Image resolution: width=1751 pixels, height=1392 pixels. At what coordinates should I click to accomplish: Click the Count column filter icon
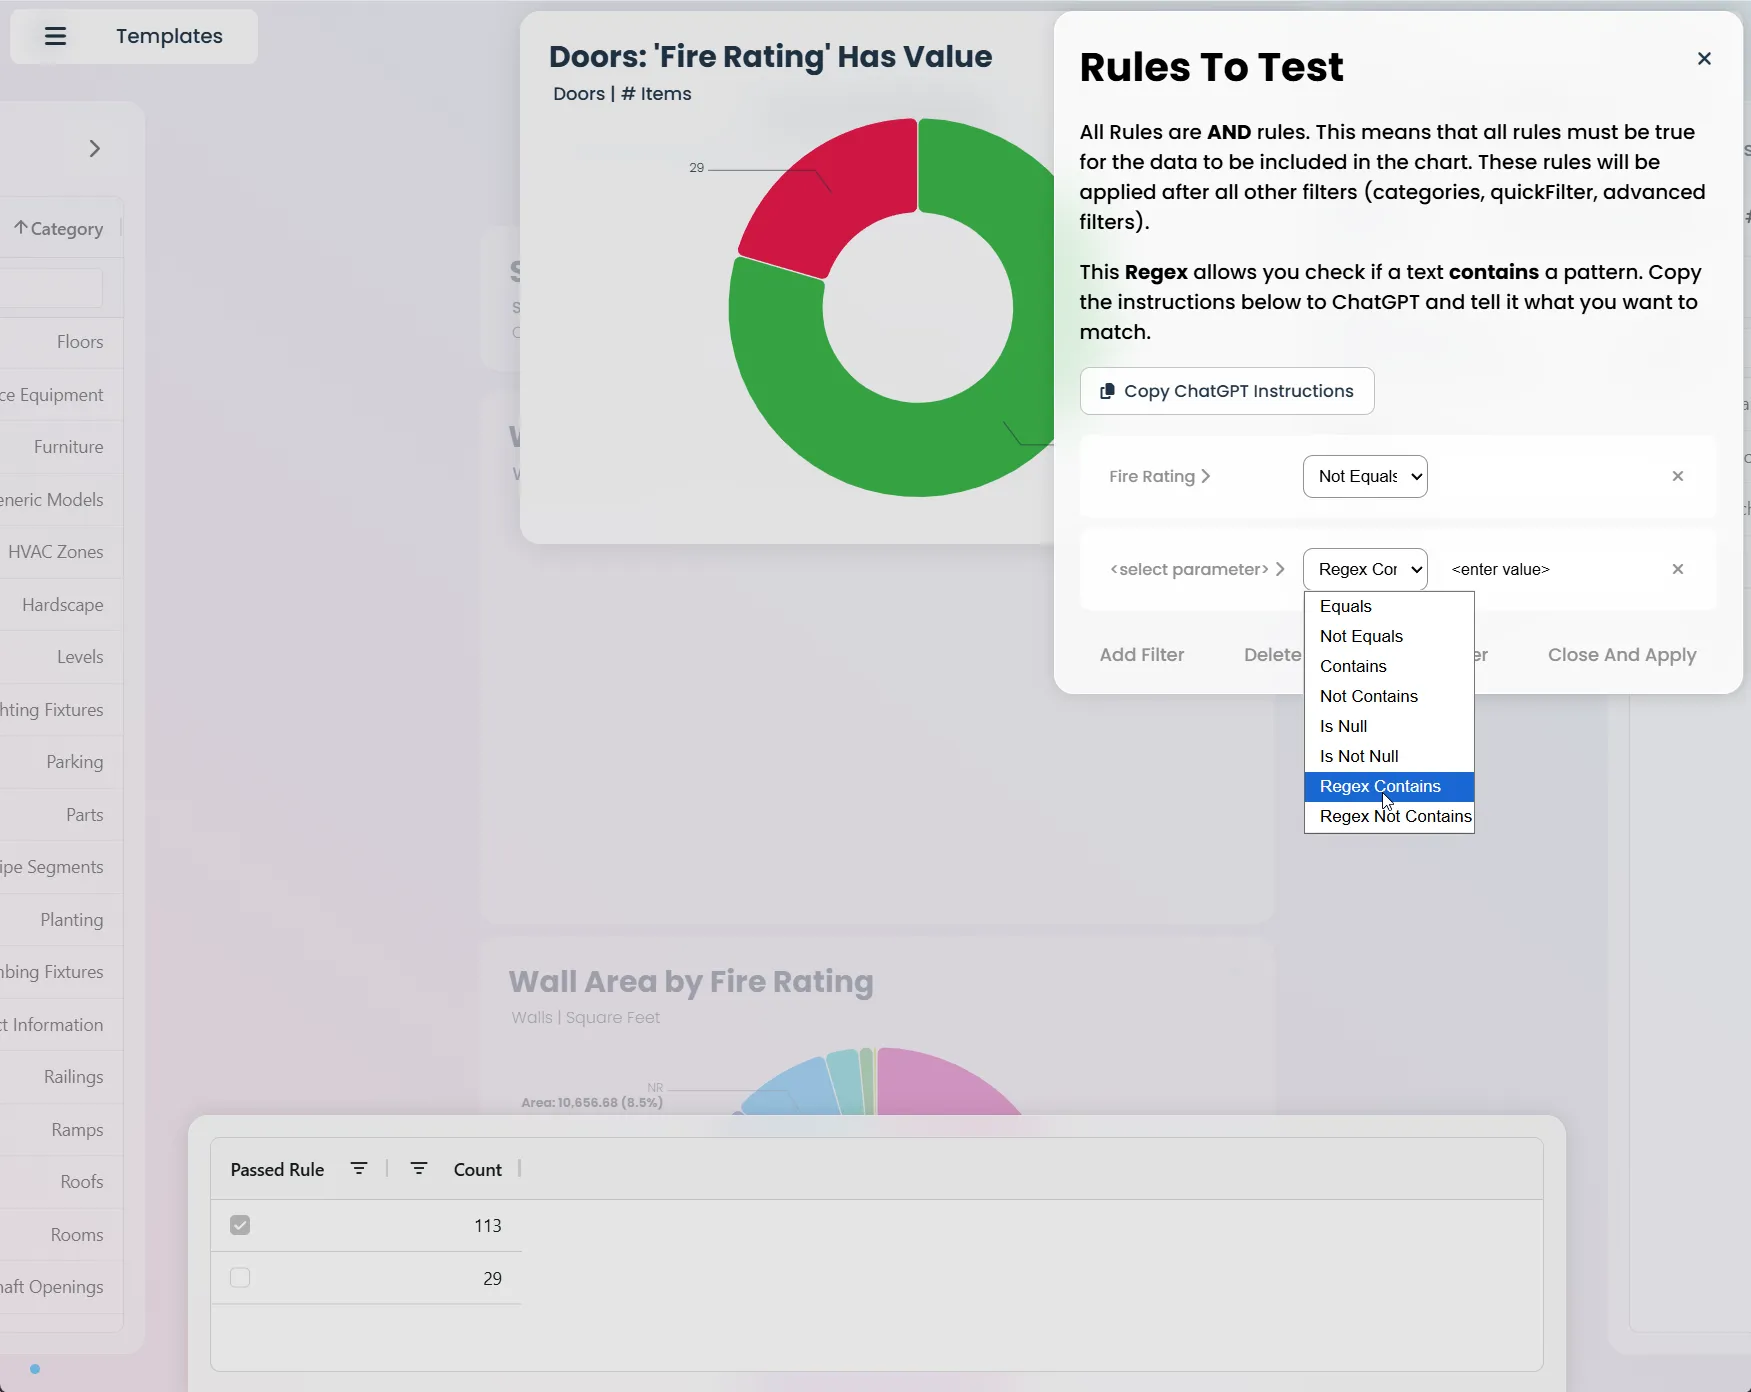click(x=419, y=1168)
